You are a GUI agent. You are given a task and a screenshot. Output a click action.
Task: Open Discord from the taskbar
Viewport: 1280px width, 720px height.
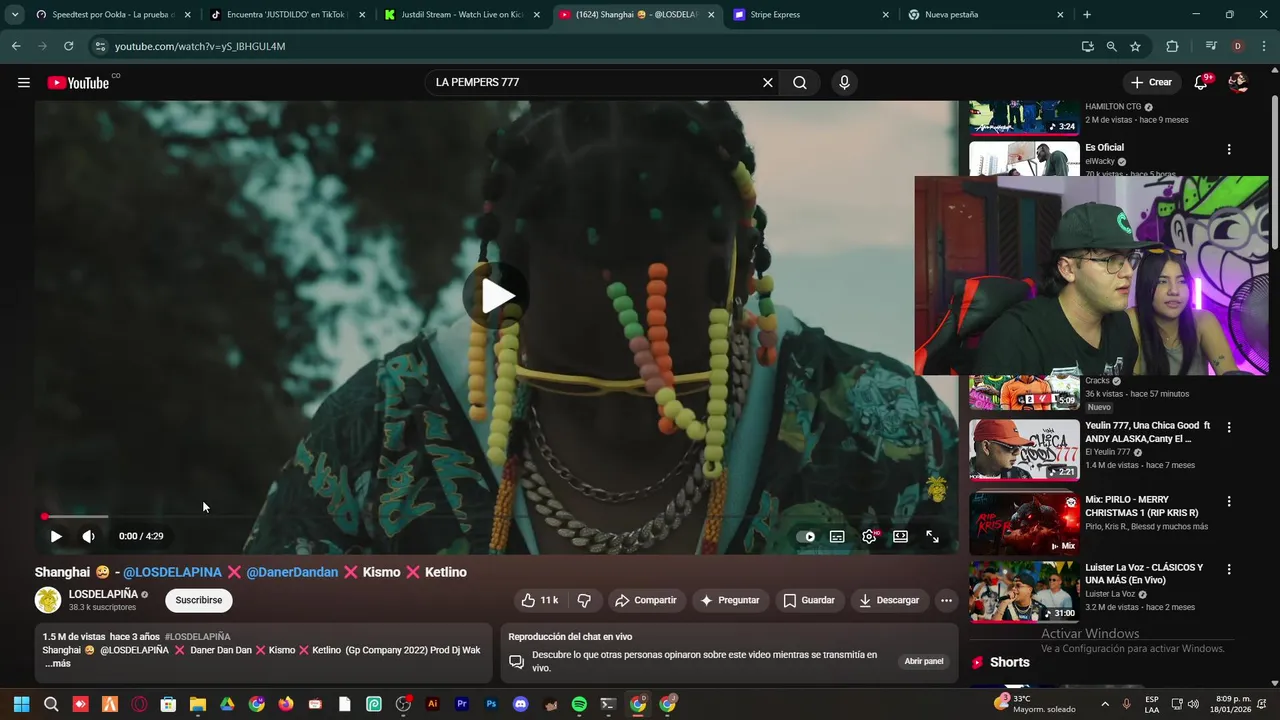pyautogui.click(x=520, y=704)
